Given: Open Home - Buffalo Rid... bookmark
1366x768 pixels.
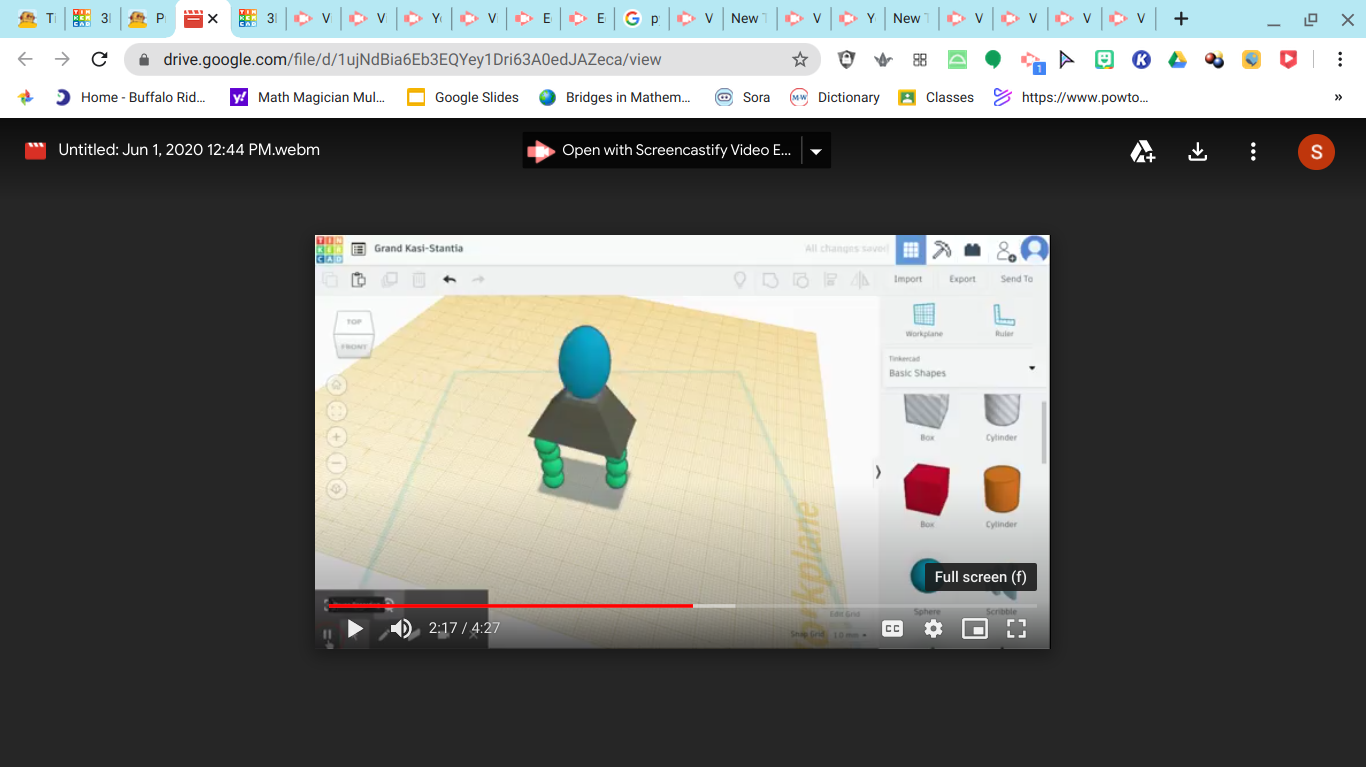Looking at the screenshot, I should point(130,97).
